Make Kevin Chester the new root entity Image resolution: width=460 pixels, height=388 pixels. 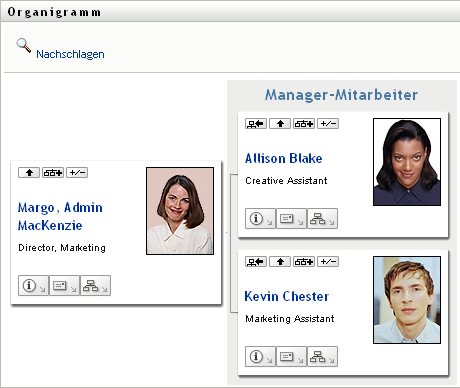tap(256, 262)
